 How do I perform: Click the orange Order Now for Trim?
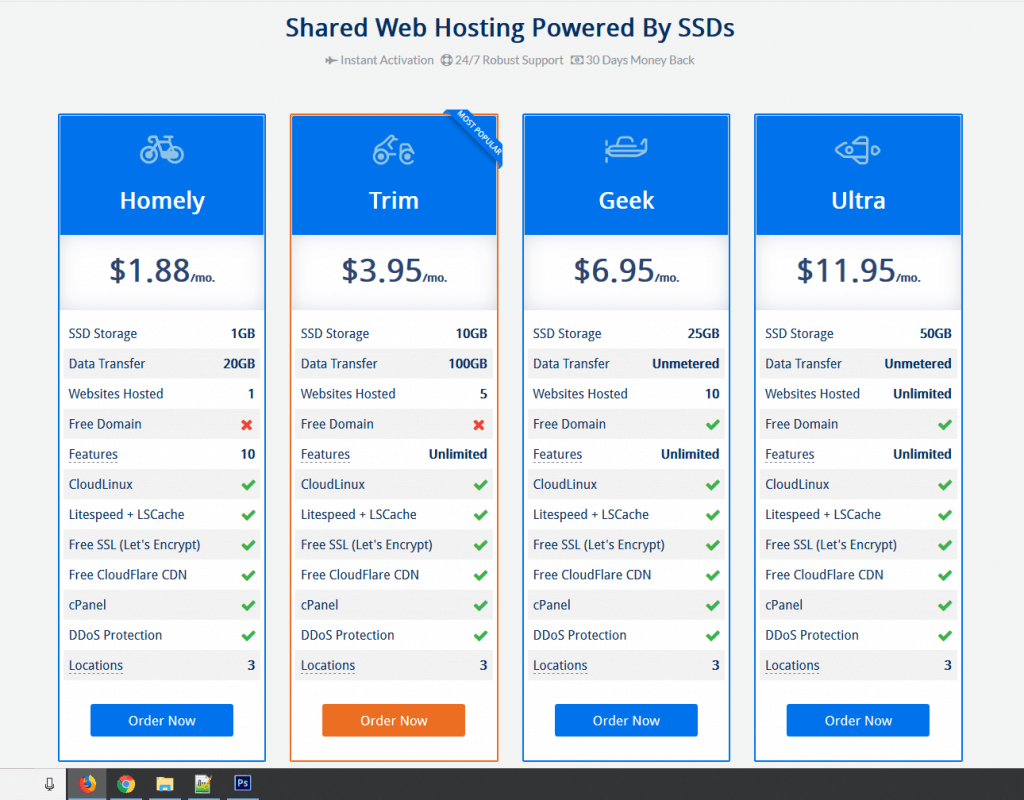394,720
